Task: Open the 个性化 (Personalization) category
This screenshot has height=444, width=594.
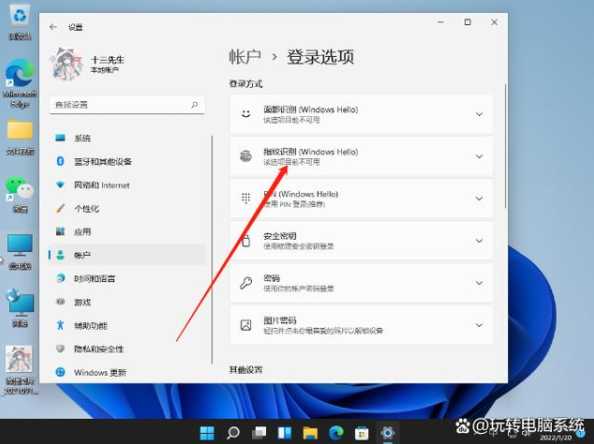Action: coord(127,208)
